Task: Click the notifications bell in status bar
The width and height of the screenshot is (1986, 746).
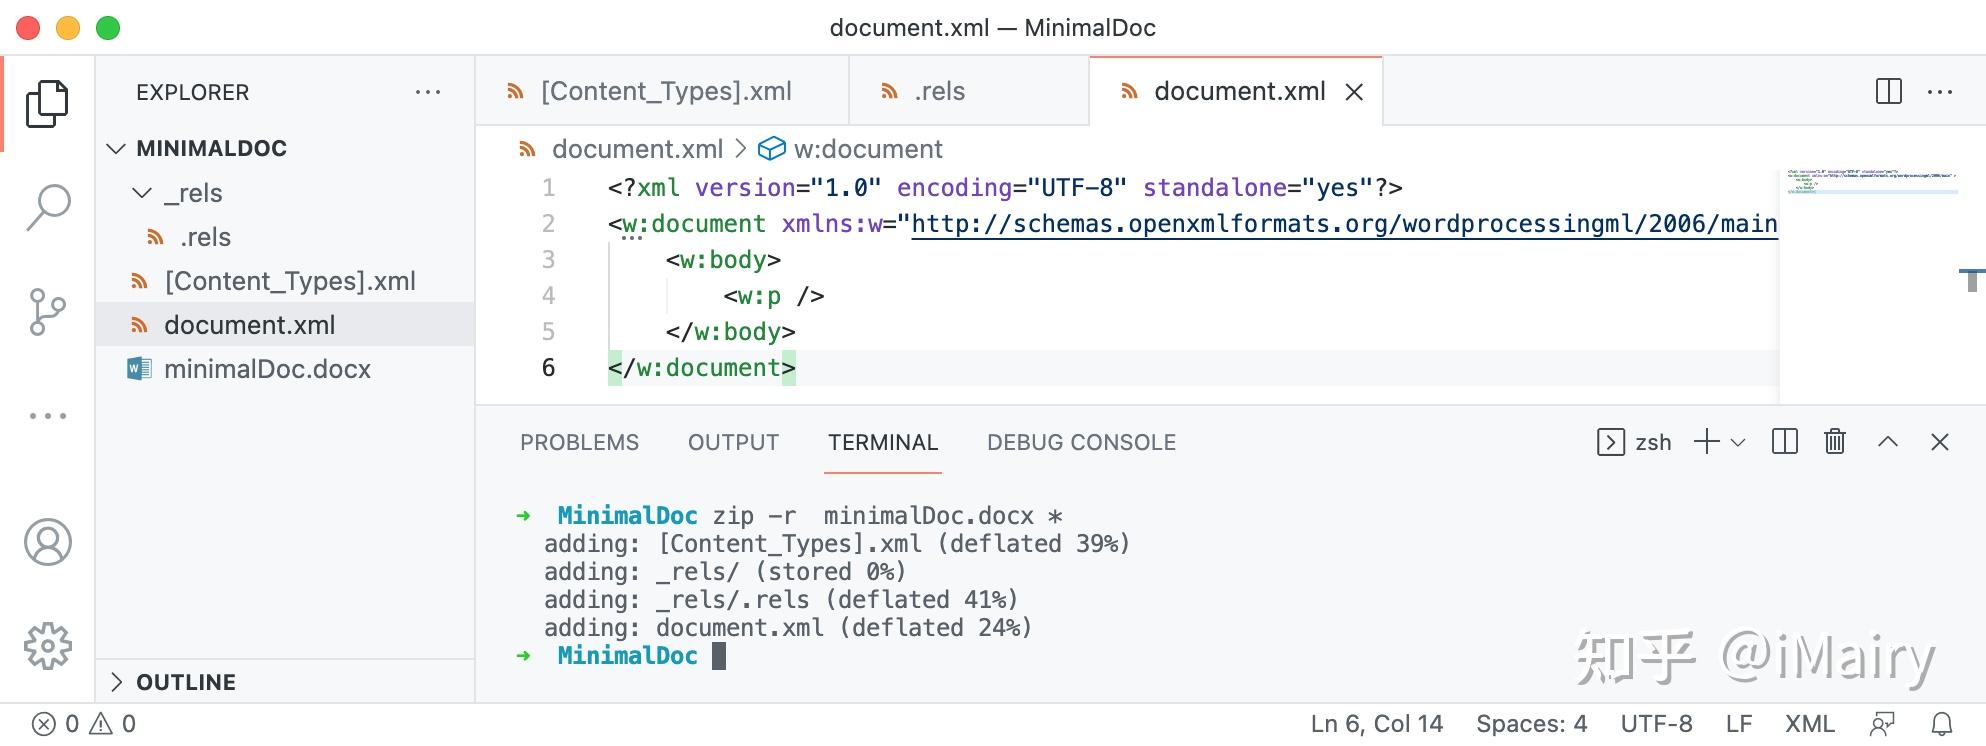Action: [1942, 724]
